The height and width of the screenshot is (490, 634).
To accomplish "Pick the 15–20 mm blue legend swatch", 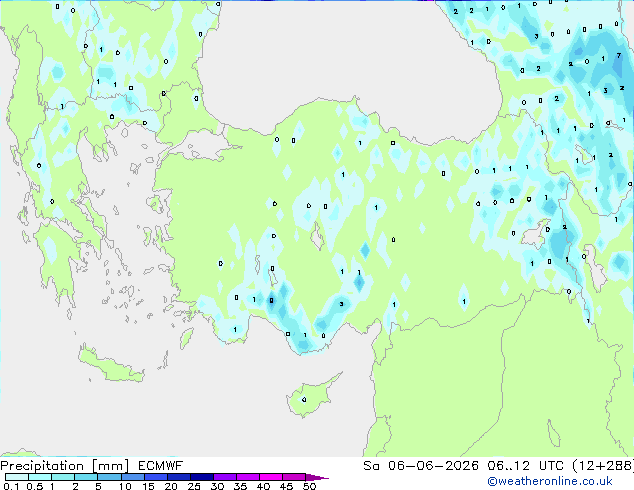I will coord(155,477).
